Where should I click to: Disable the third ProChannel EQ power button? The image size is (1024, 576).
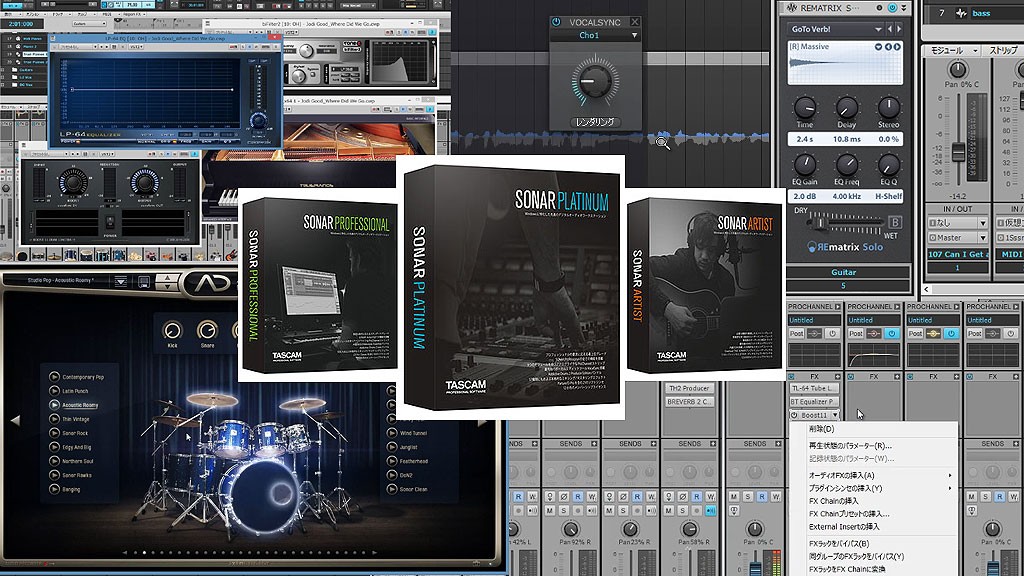point(952,333)
